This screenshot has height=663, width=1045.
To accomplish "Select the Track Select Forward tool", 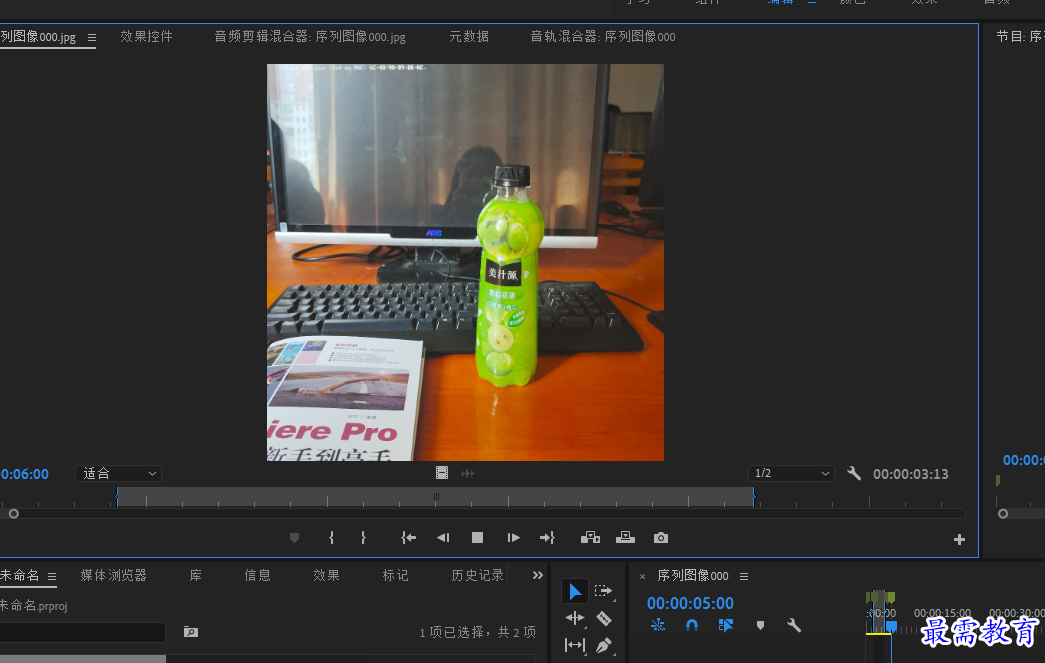I will 603,591.
